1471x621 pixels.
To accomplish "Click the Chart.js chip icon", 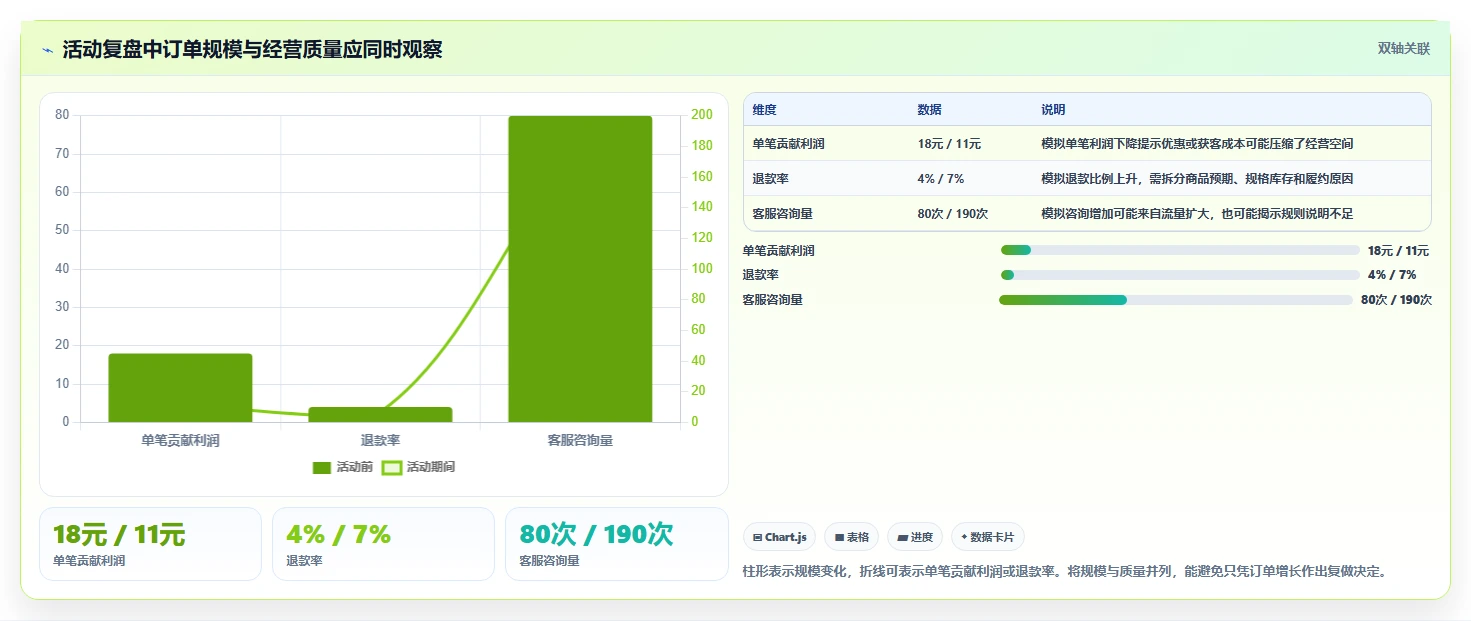I will point(758,538).
